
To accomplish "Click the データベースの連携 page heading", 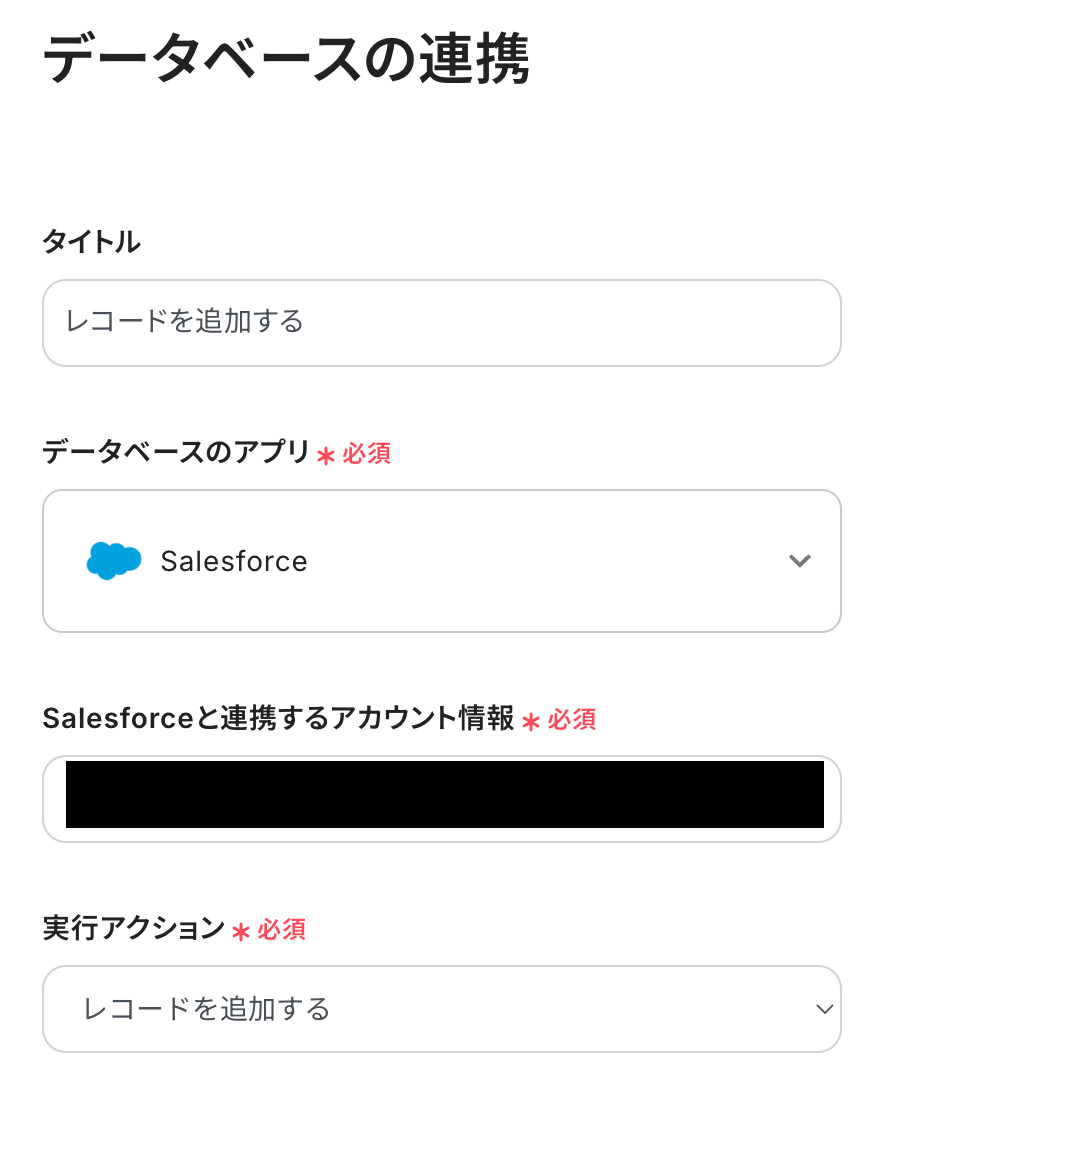I will (x=285, y=59).
